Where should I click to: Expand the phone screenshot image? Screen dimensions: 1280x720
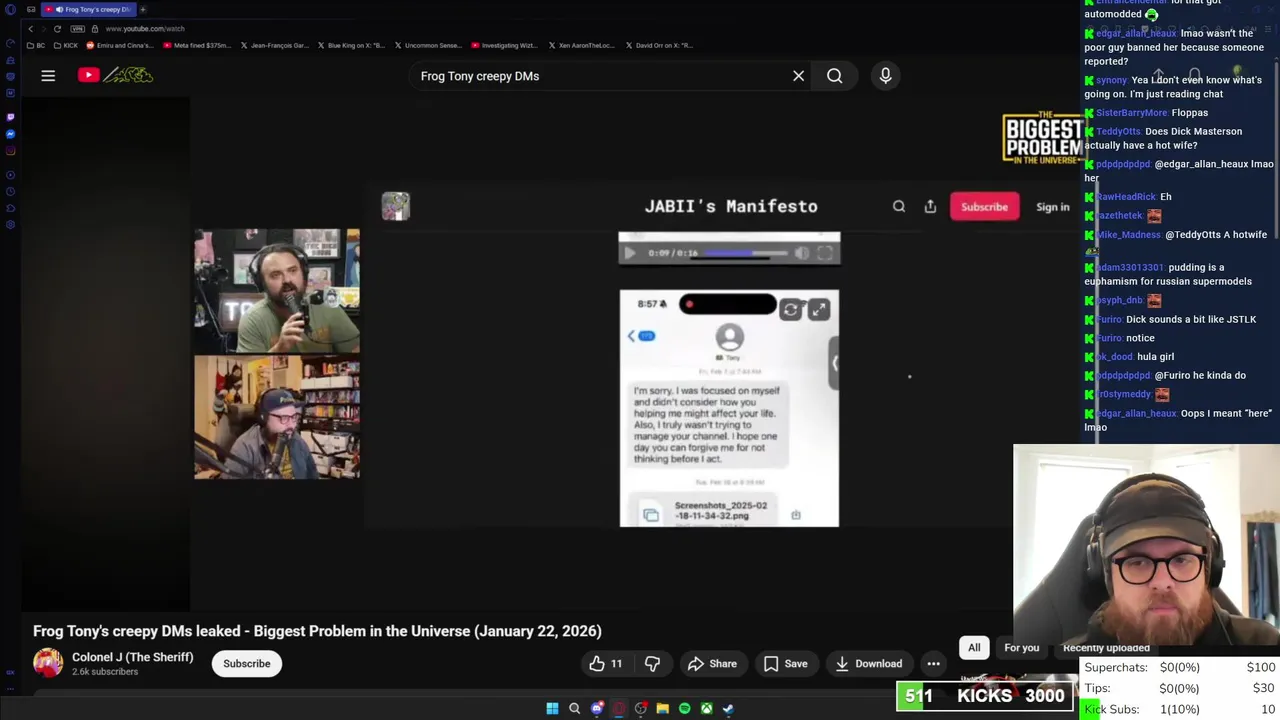coord(818,310)
